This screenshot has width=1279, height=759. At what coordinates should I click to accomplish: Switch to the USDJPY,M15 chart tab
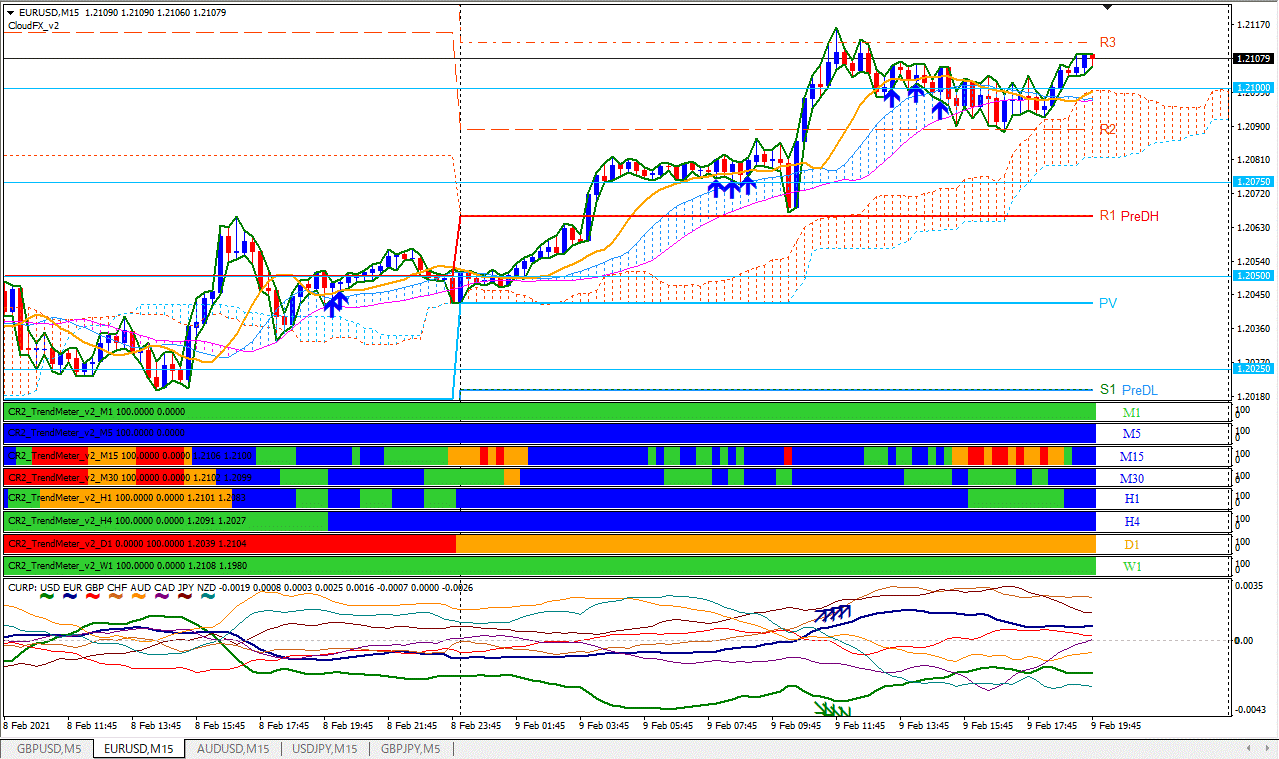click(324, 748)
